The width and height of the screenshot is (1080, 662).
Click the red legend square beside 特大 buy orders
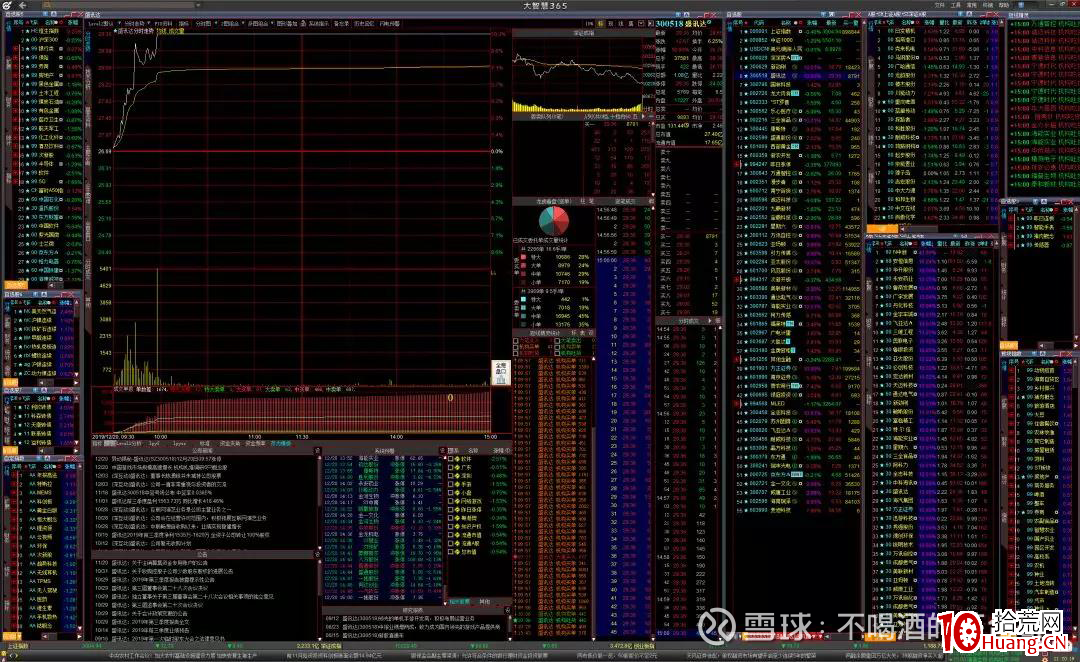pyautogui.click(x=523, y=257)
